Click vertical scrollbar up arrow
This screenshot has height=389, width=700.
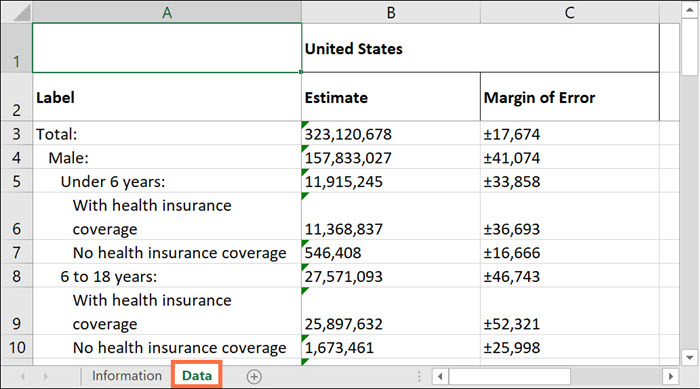(690, 10)
